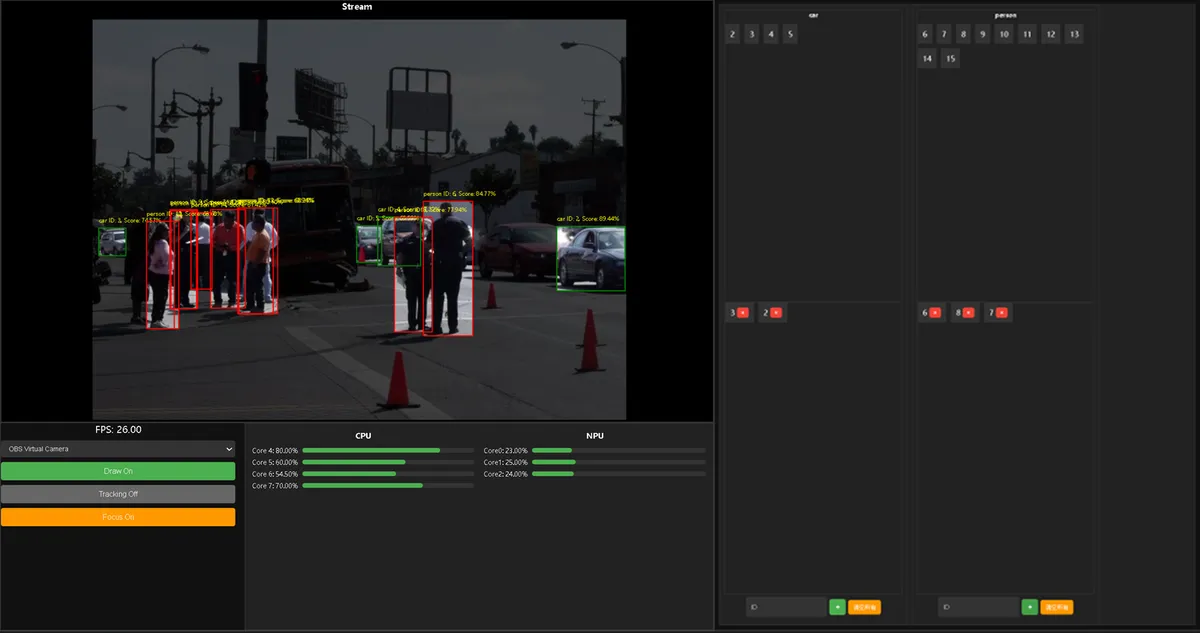Click green add button in car panel
Image resolution: width=1200 pixels, height=633 pixels.
(x=837, y=607)
